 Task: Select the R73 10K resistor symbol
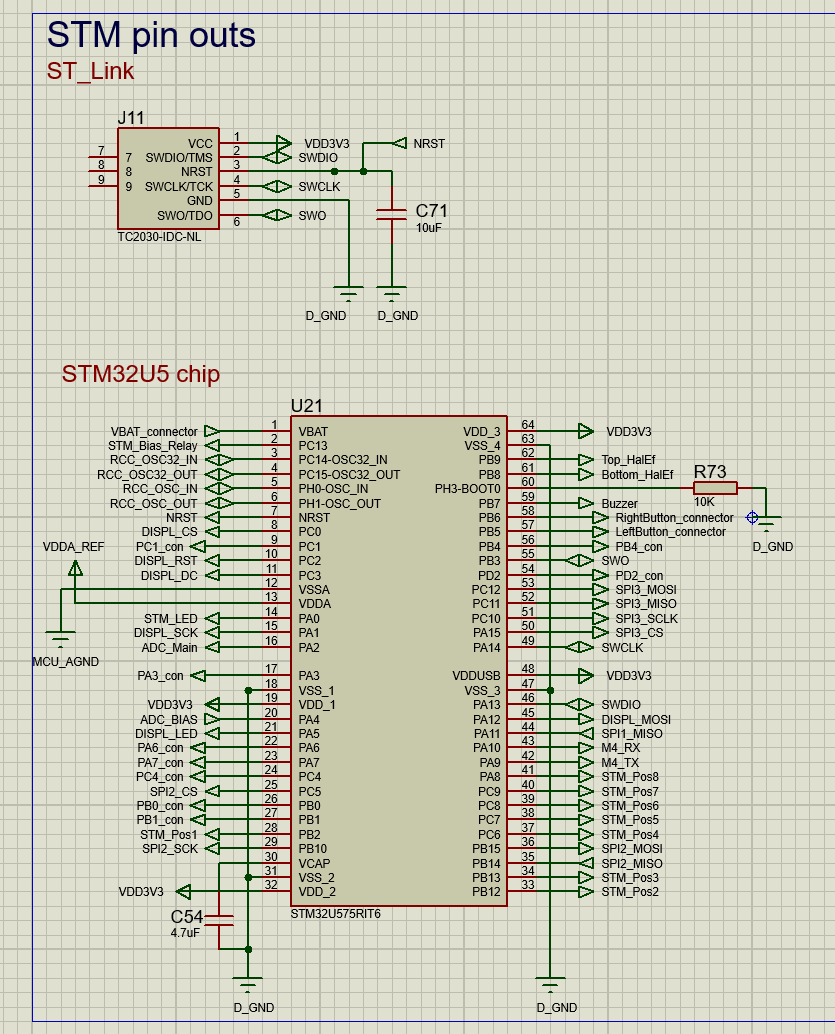[714, 487]
